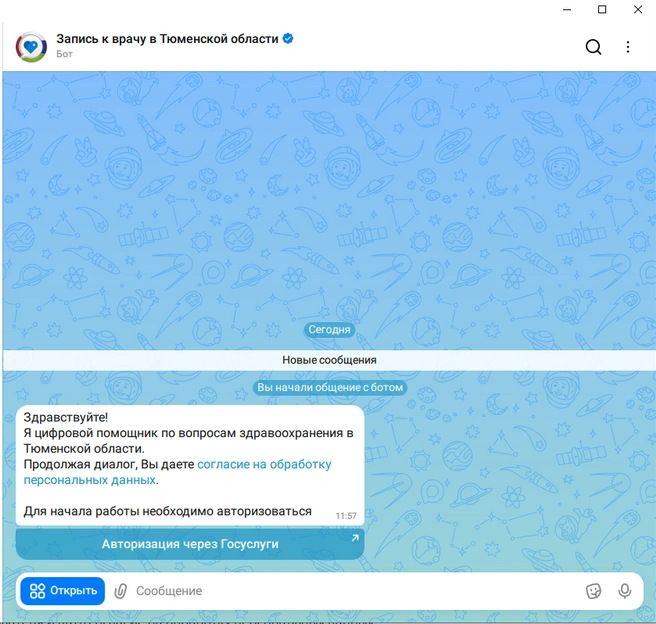Start voice message with microphone icon
The height and width of the screenshot is (624, 656).
[625, 591]
